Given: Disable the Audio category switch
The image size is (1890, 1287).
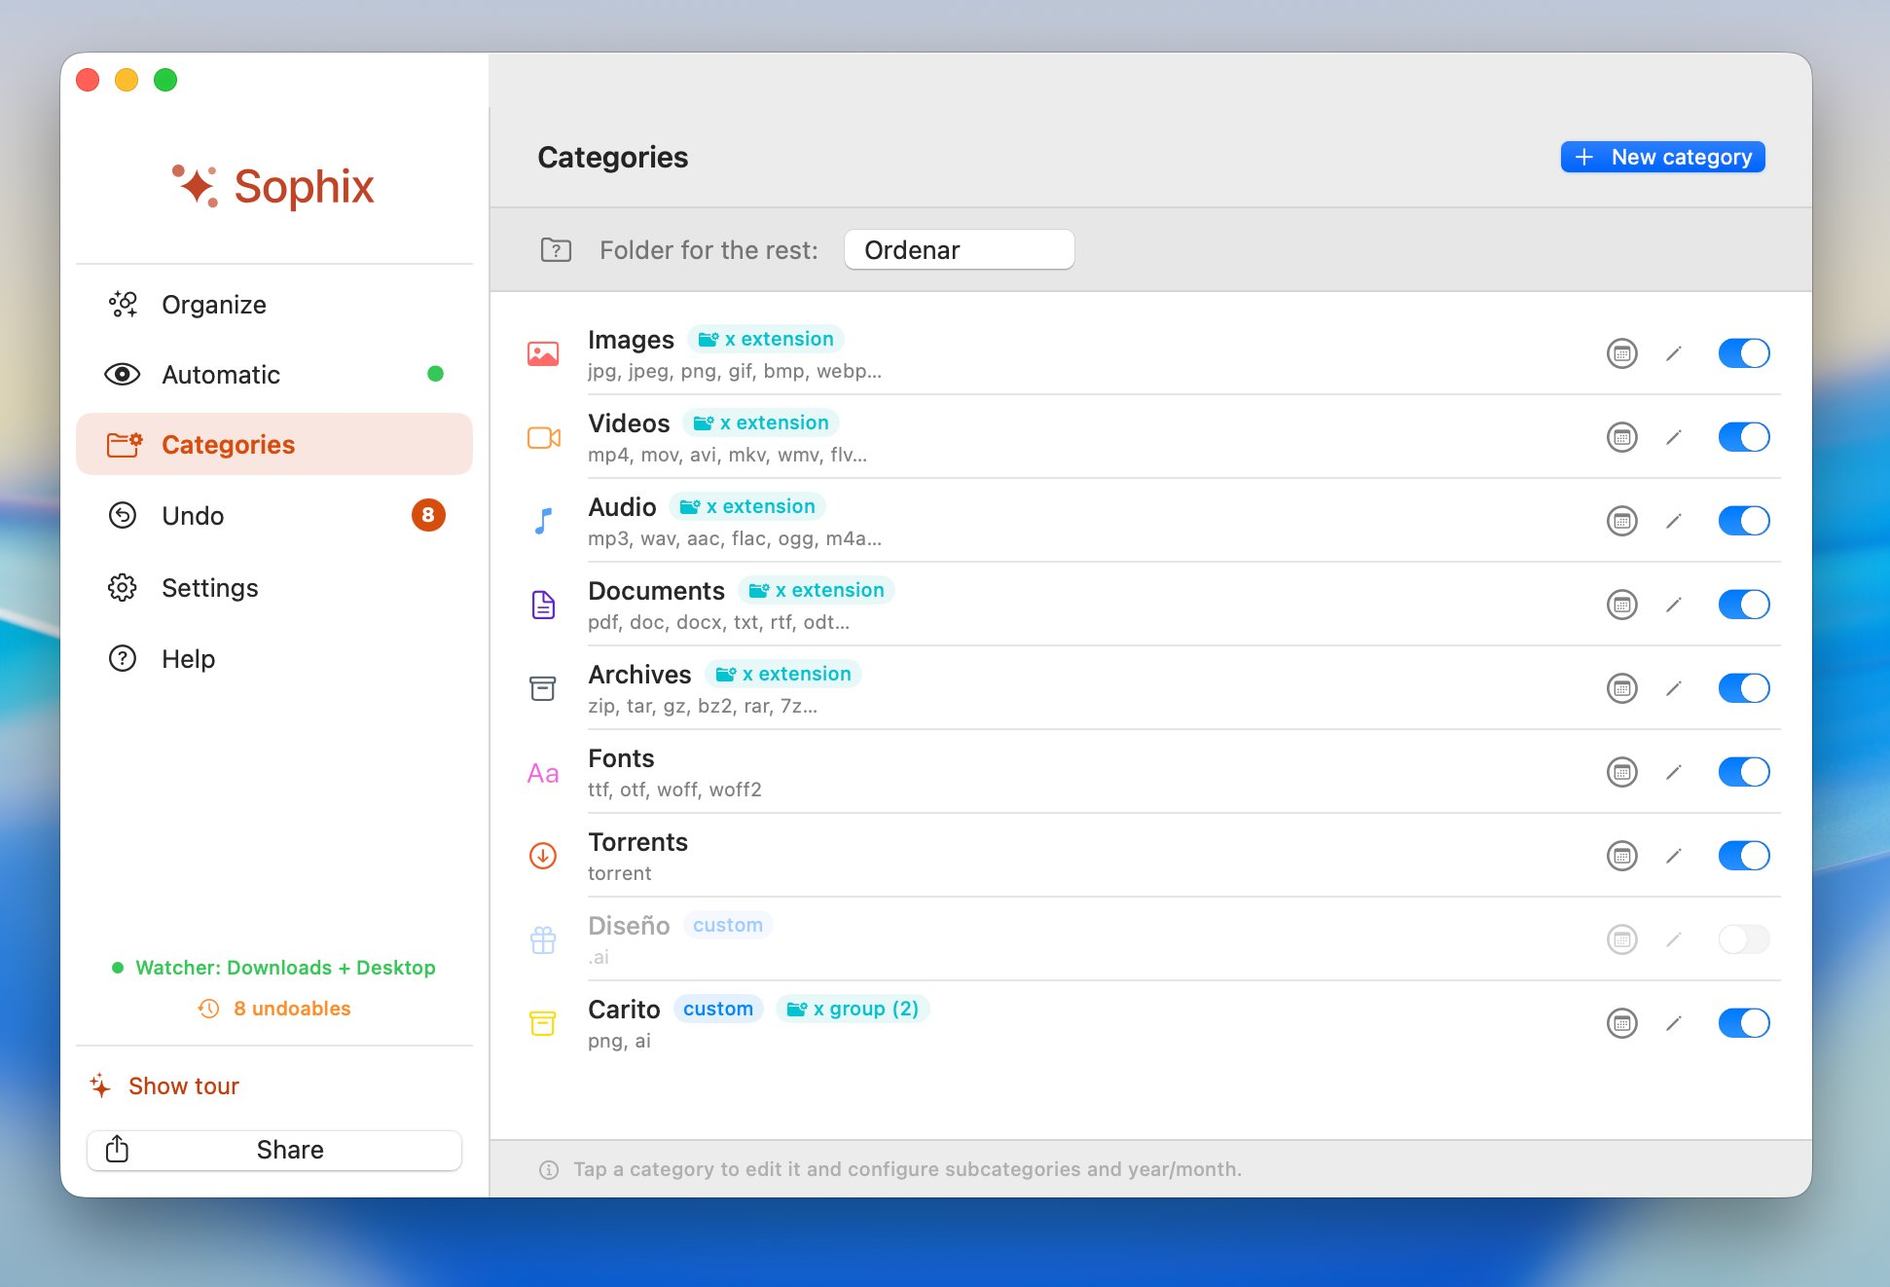Looking at the screenshot, I should point(1743,521).
